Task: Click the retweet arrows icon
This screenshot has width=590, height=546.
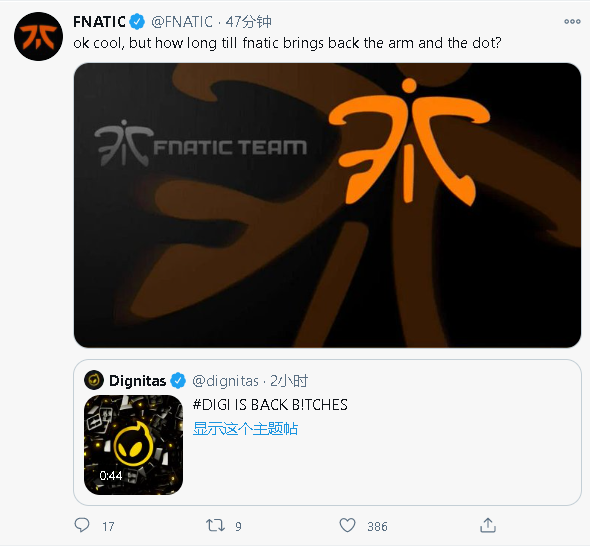Action: click(215, 525)
